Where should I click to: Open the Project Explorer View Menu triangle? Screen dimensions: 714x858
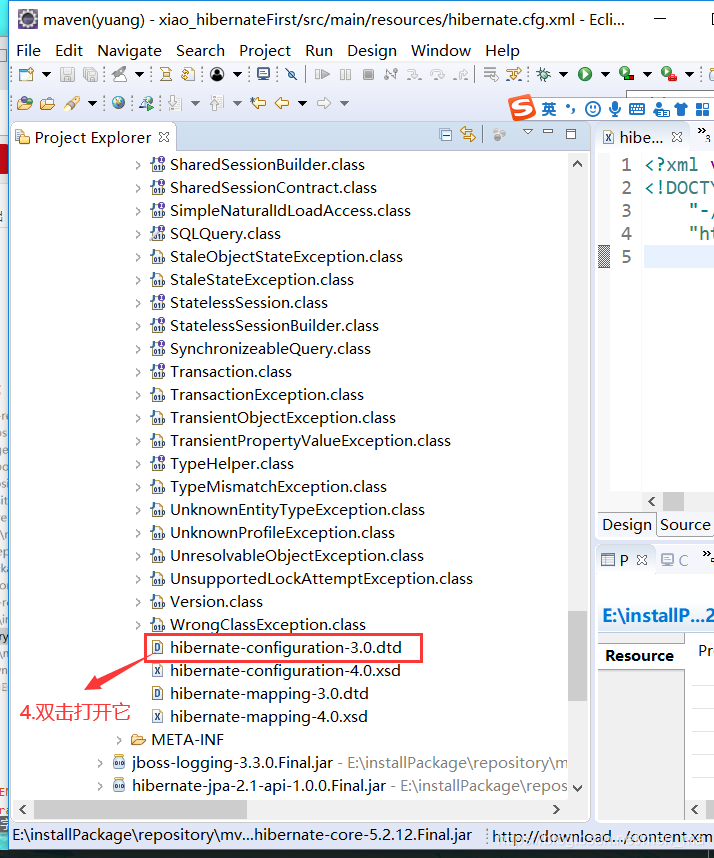527,132
